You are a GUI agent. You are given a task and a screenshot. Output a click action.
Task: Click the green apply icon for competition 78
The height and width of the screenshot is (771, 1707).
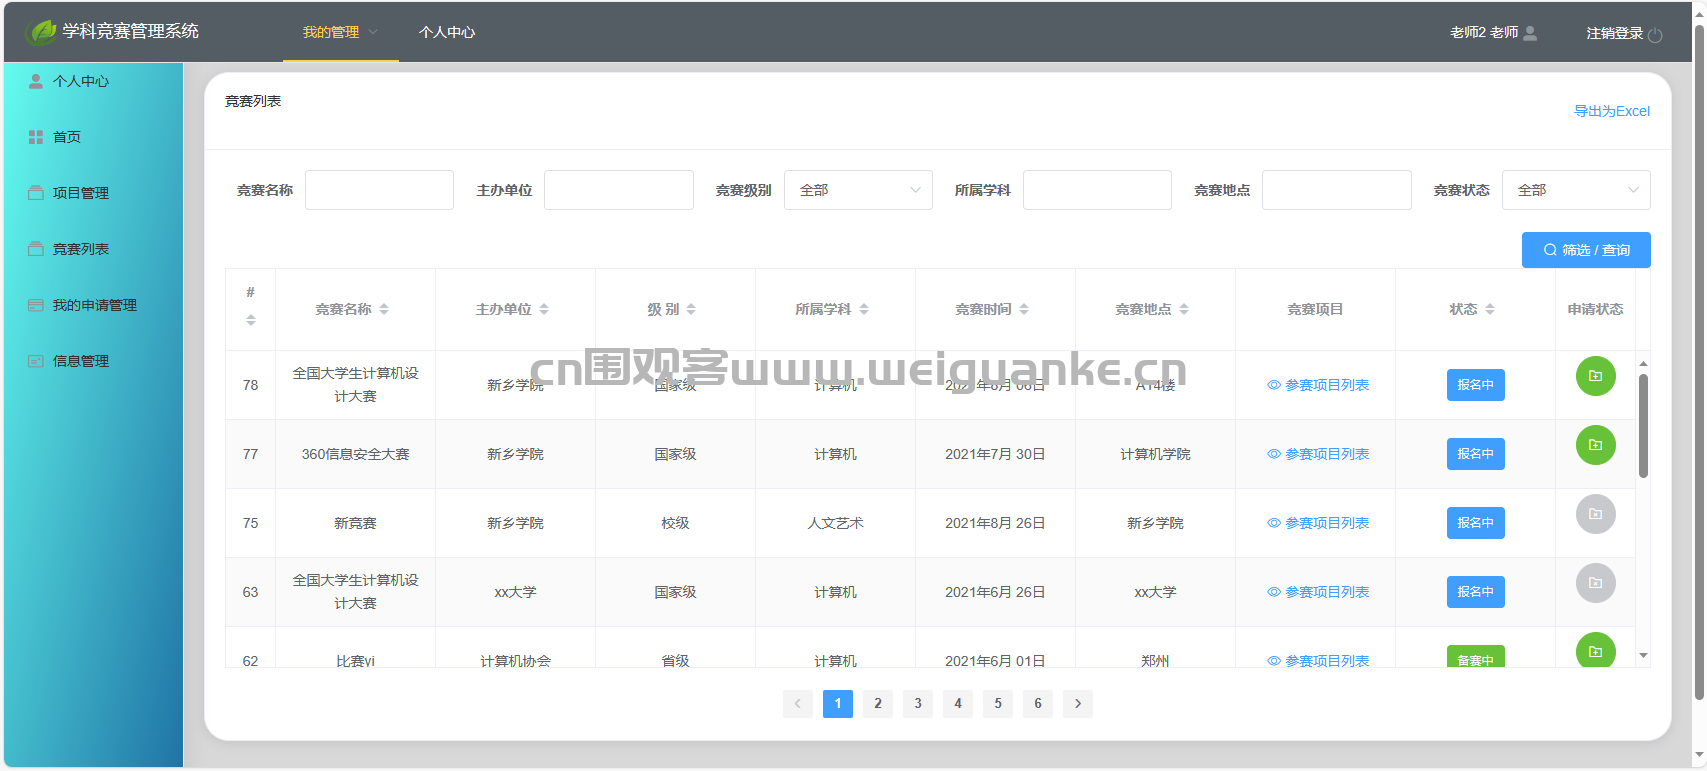click(1595, 376)
